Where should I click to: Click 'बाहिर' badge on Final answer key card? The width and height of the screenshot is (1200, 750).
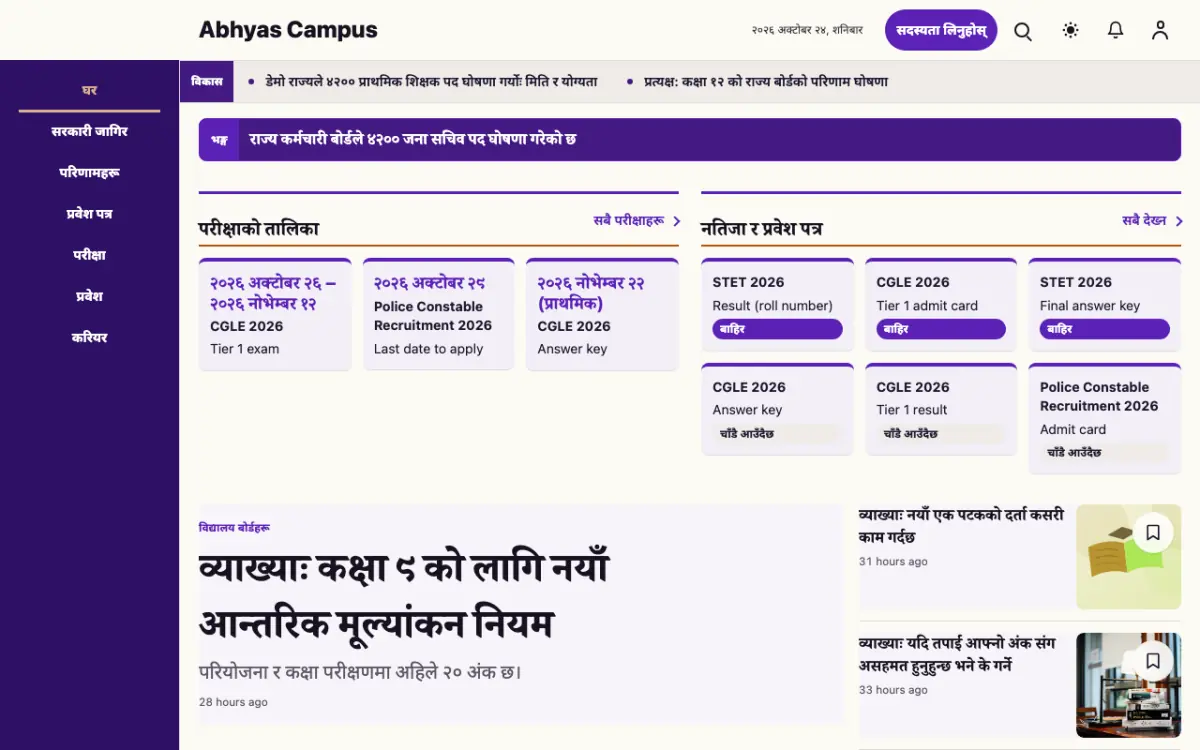point(1105,329)
